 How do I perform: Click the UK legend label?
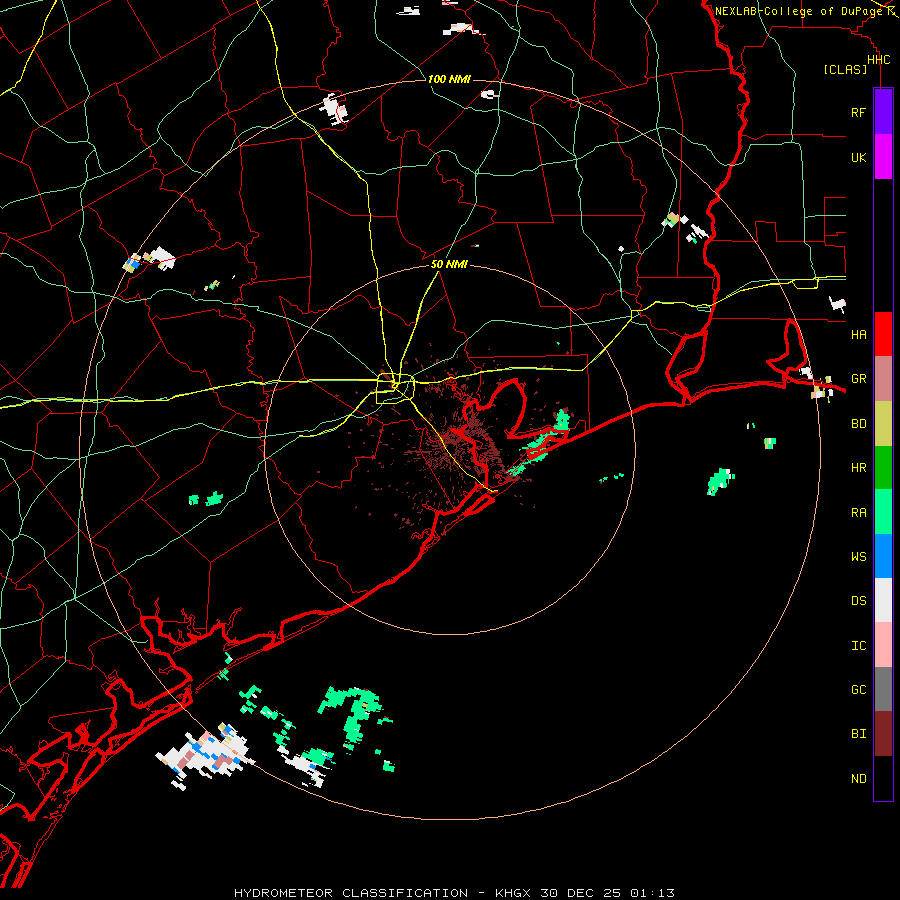[x=858, y=157]
